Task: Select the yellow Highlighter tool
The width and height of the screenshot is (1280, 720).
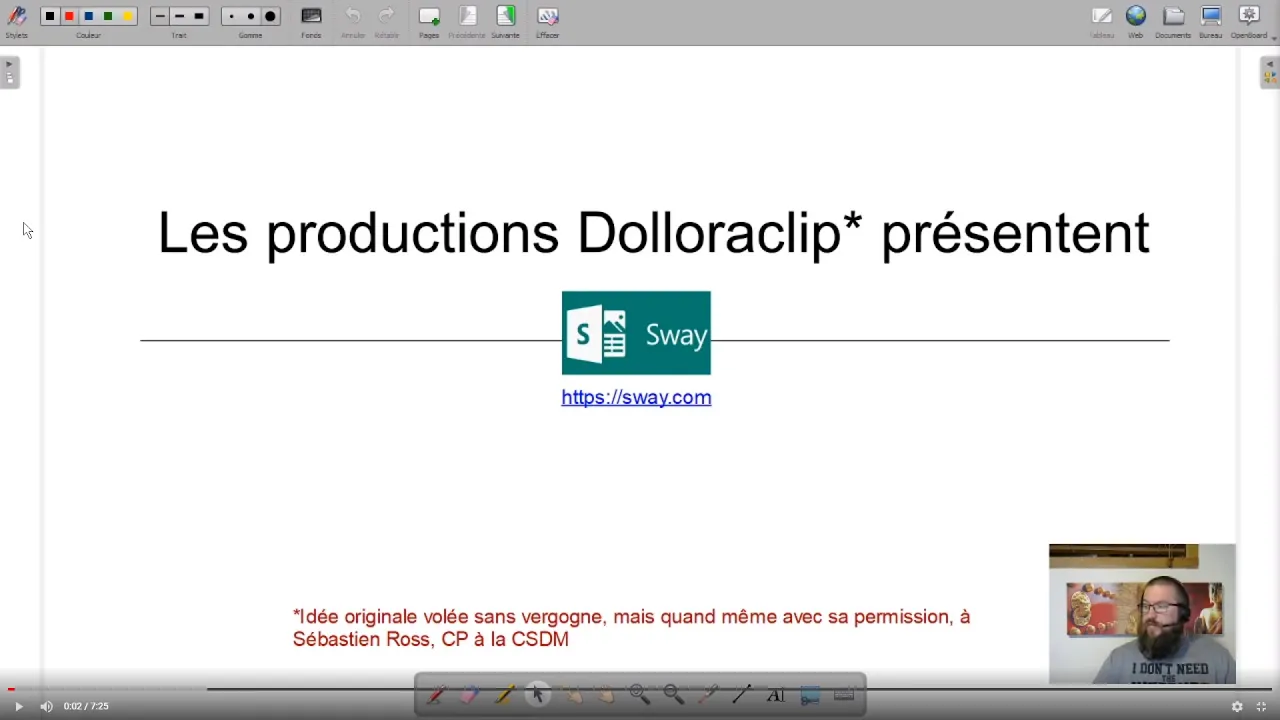Action: tap(504, 694)
